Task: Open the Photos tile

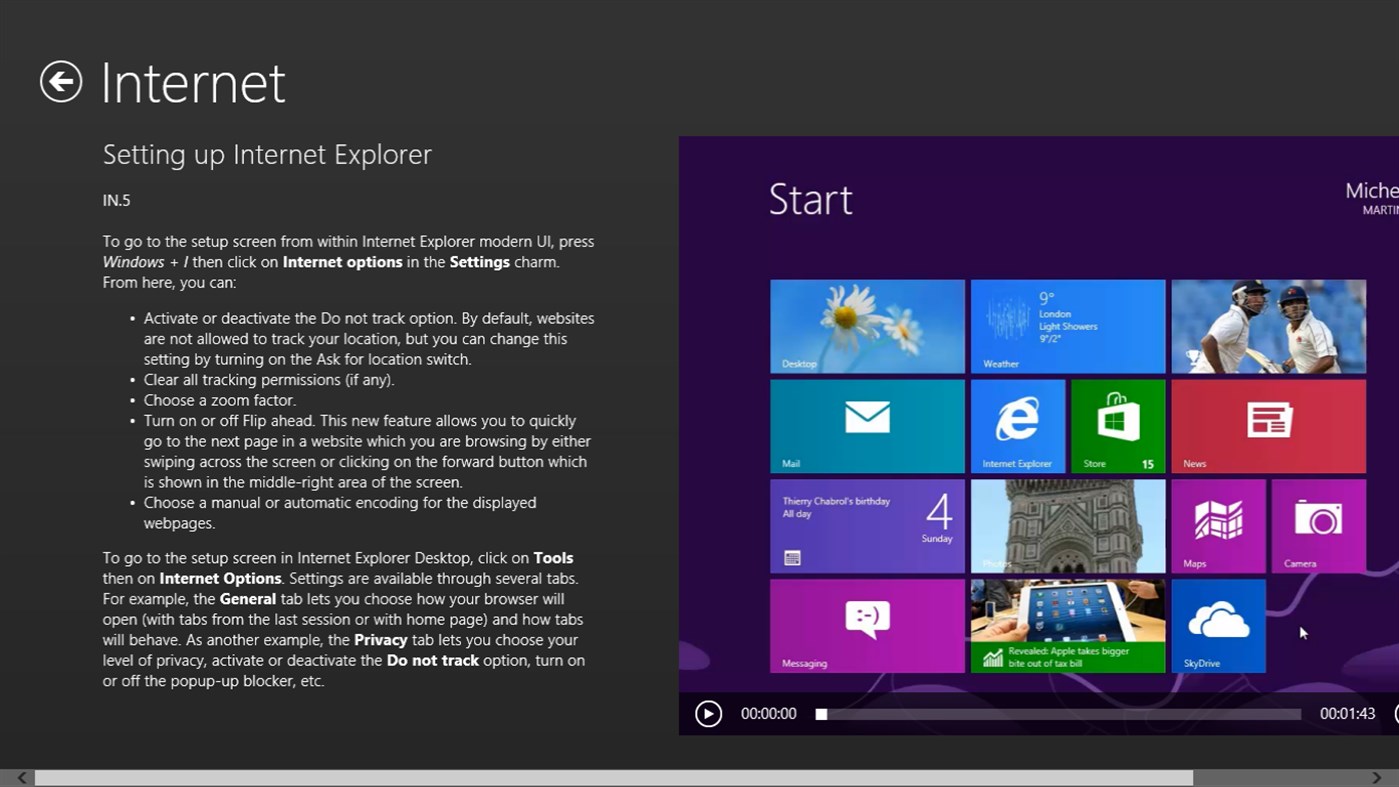Action: (x=1067, y=525)
